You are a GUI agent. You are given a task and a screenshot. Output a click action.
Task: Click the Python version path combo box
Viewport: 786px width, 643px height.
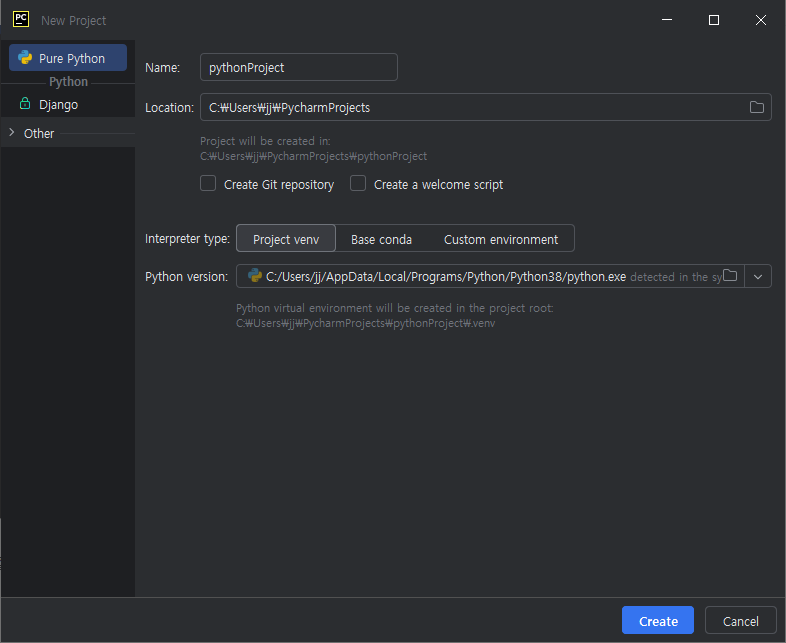(504, 277)
